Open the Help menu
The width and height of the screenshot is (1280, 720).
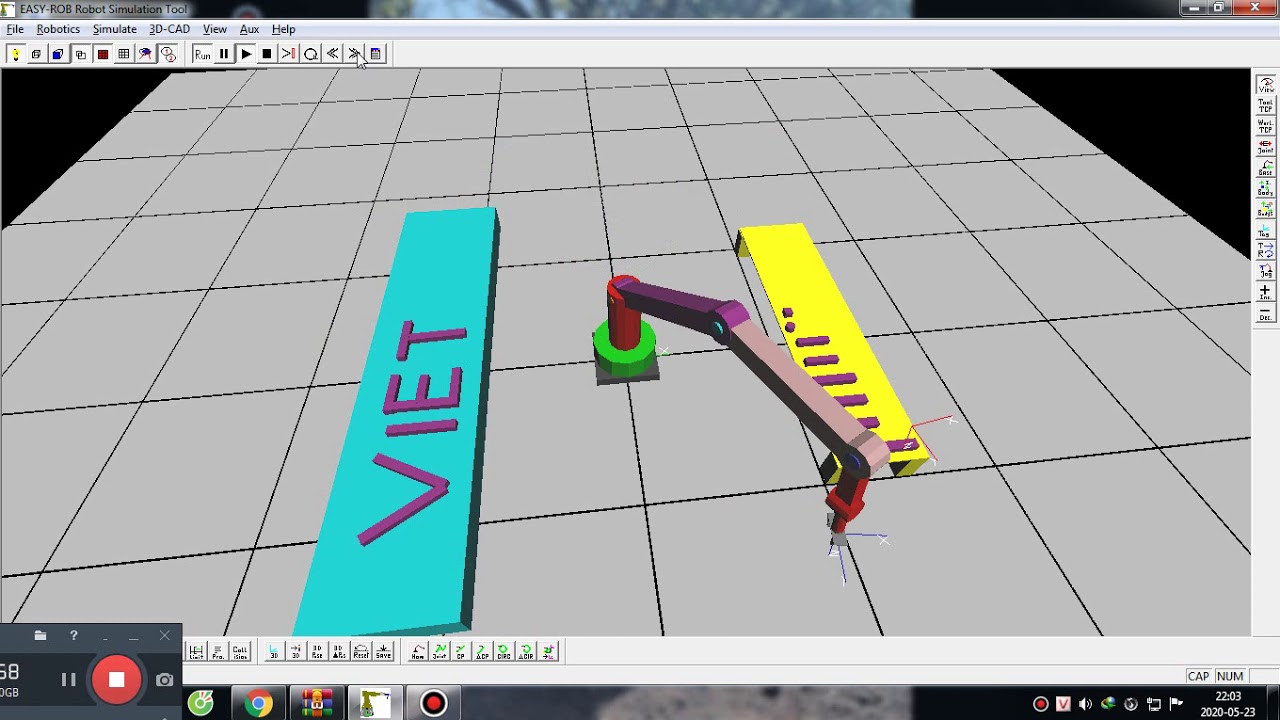284,29
